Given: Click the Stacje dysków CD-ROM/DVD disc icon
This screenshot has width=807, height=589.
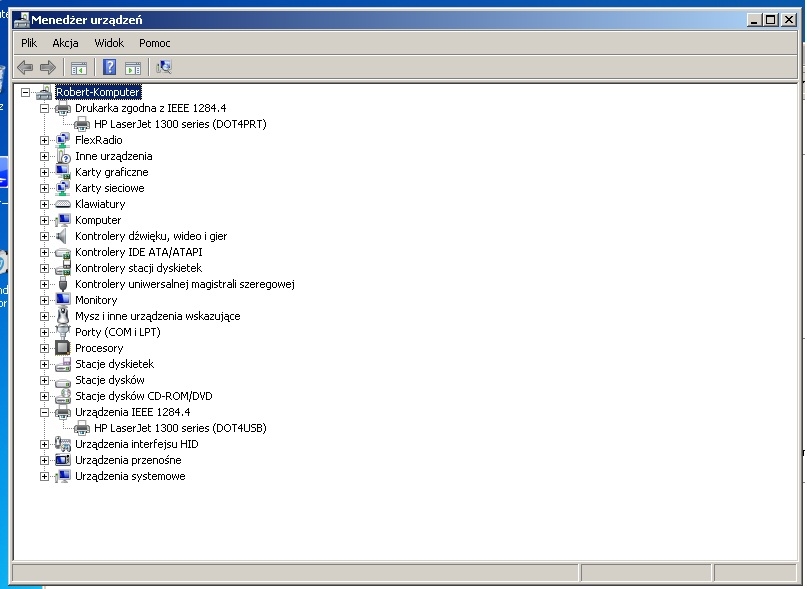Looking at the screenshot, I should [63, 396].
